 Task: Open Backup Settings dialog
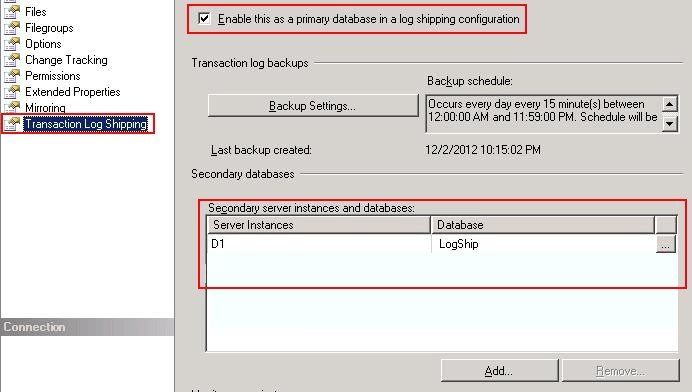tap(313, 106)
